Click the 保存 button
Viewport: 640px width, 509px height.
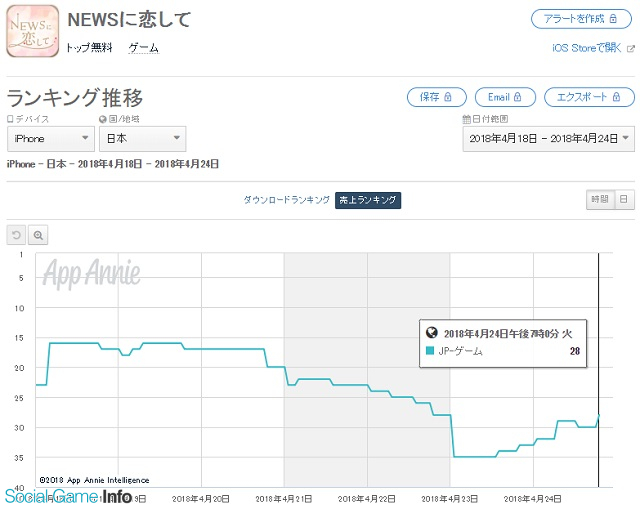[x=436, y=97]
